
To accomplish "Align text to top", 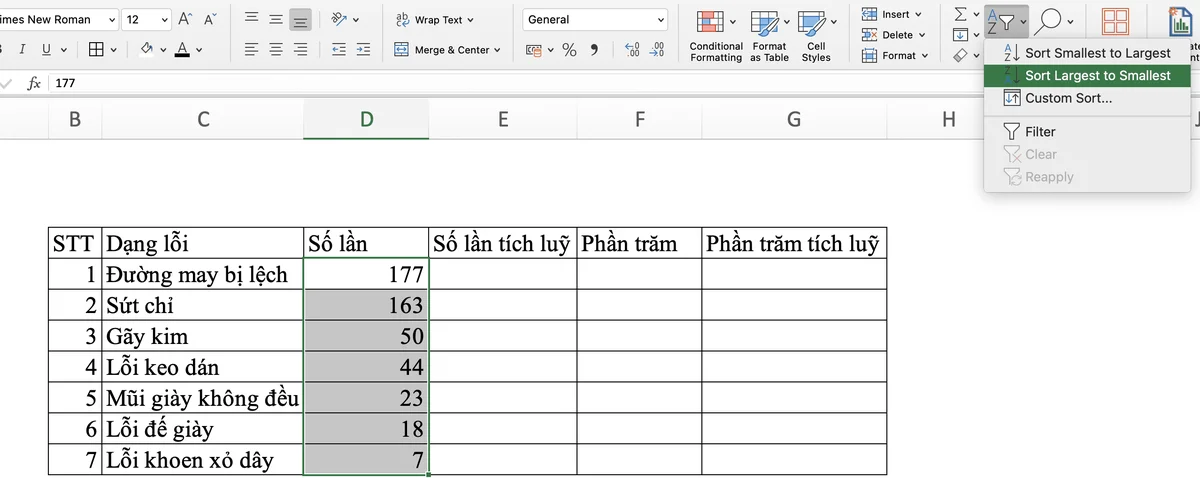I will [251, 19].
